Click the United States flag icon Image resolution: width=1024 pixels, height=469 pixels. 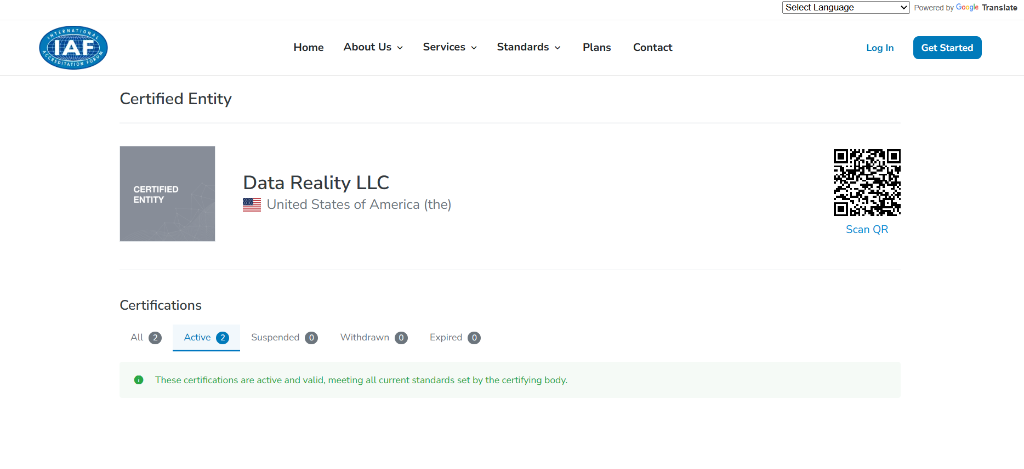[252, 205]
